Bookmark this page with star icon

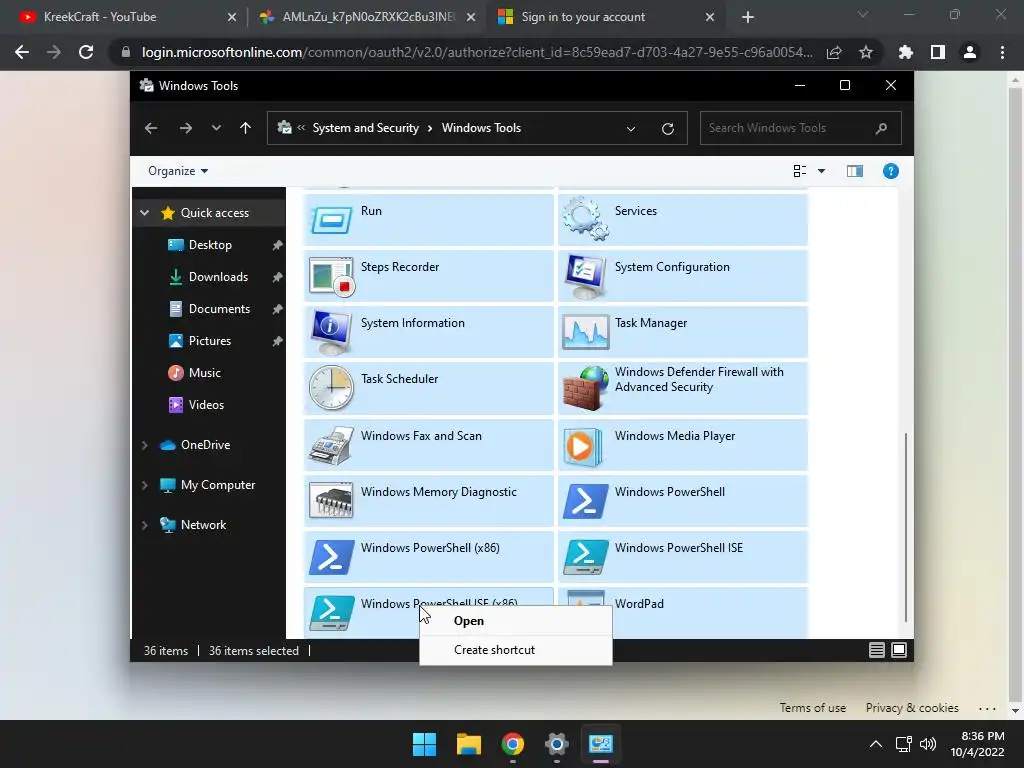pyautogui.click(x=866, y=52)
